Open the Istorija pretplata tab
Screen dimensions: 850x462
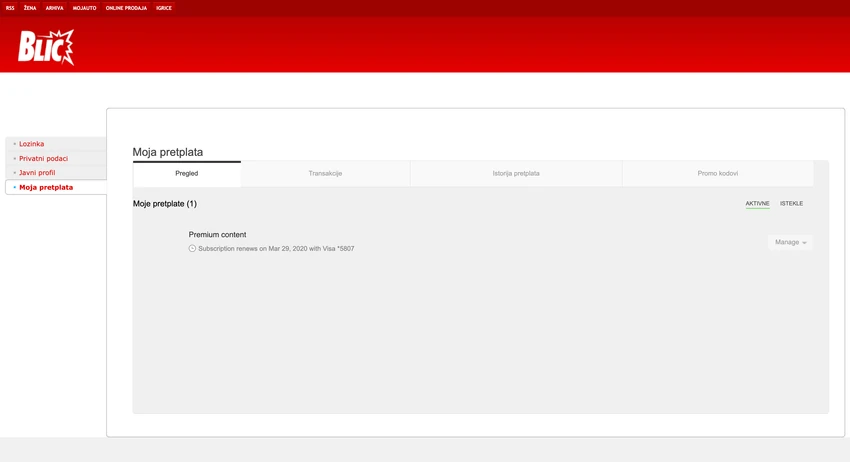point(516,174)
